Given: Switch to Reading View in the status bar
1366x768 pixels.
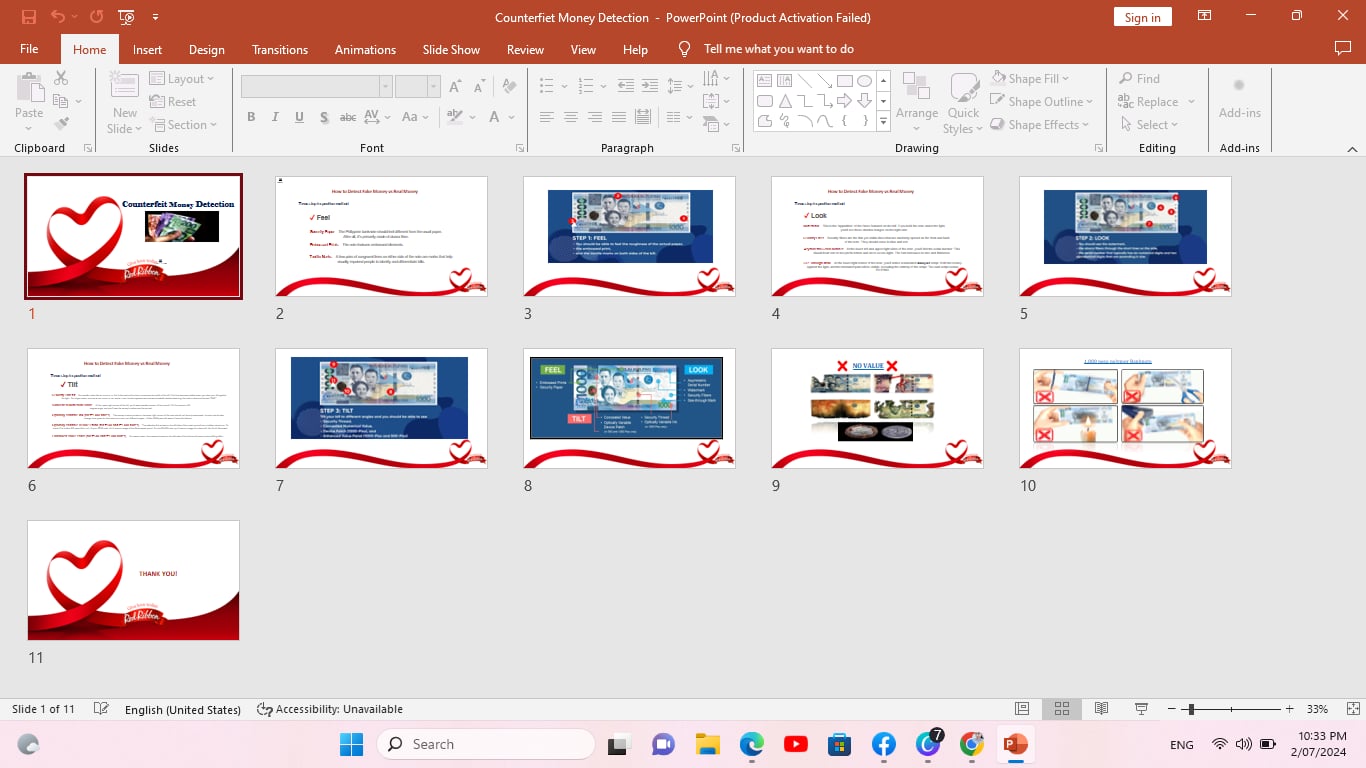Looking at the screenshot, I should pos(1101,709).
